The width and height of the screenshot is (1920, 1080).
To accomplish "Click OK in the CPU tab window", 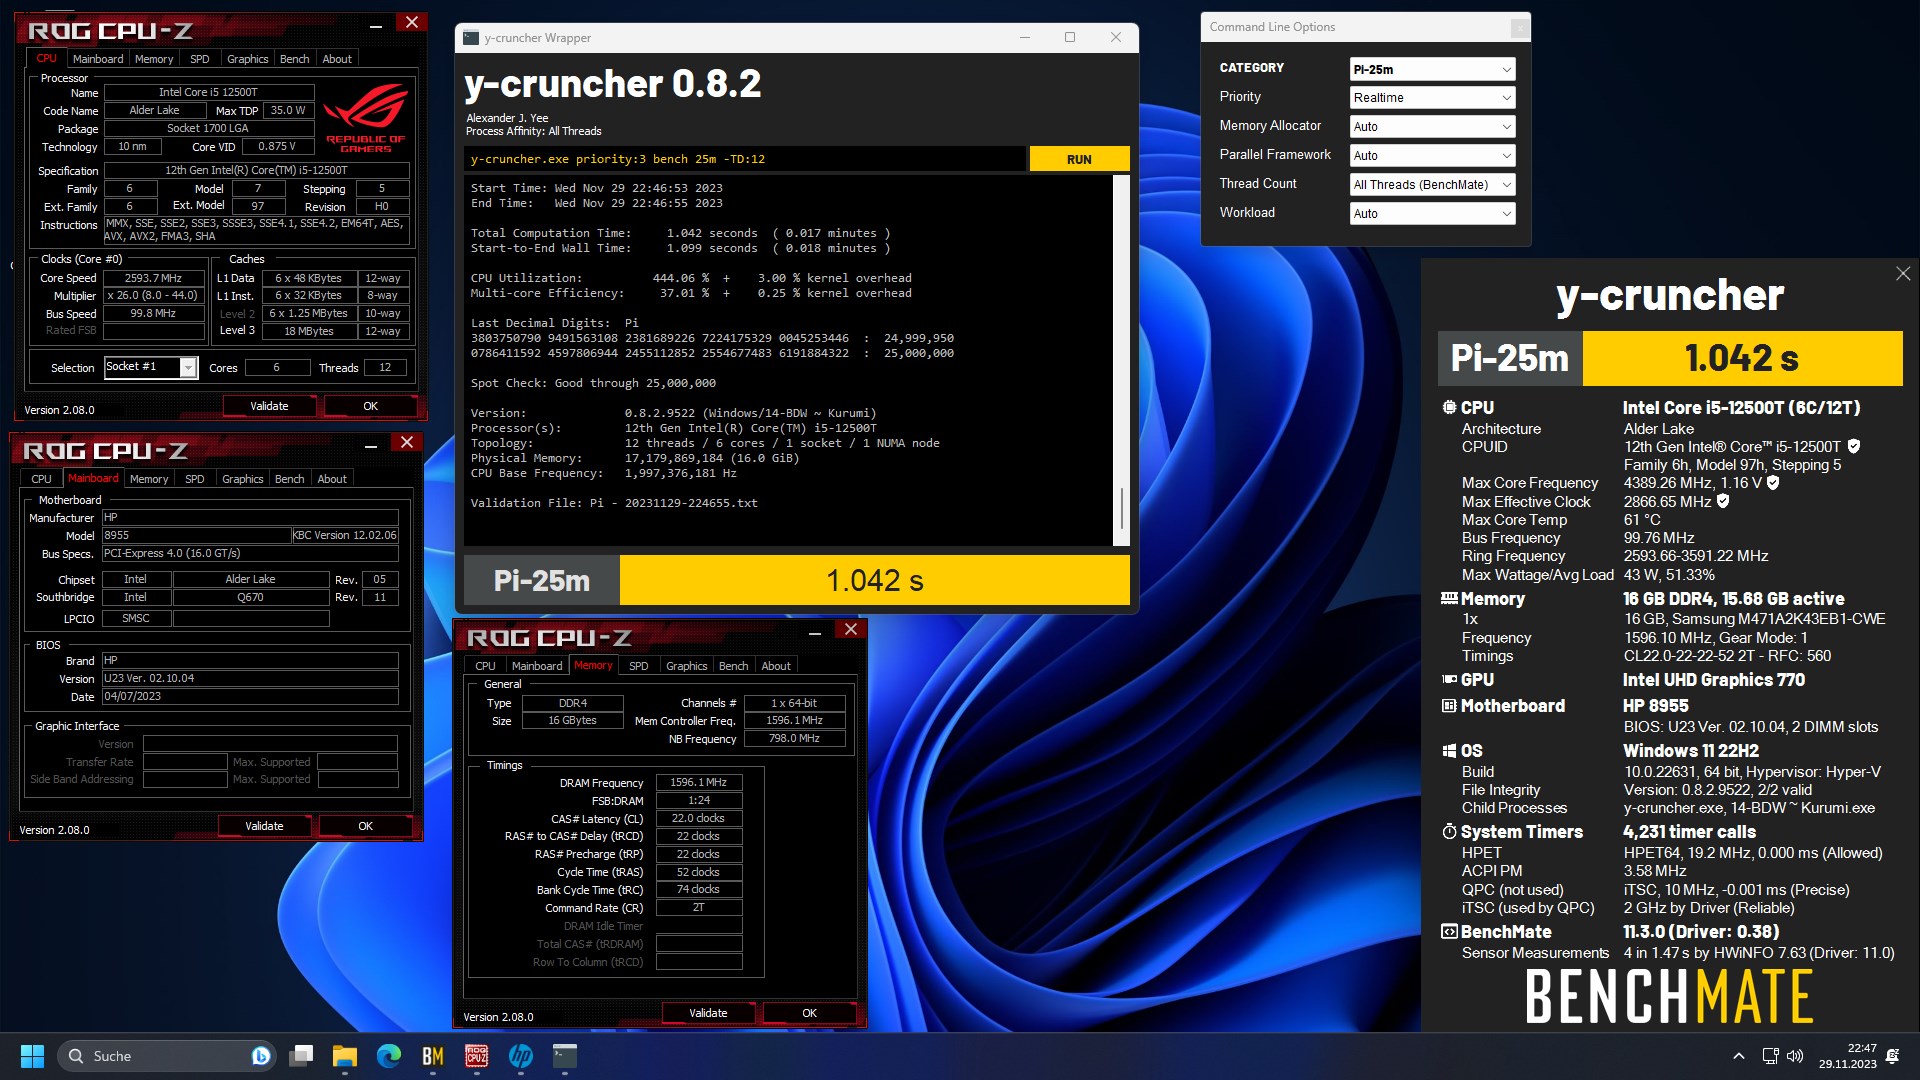I will (x=370, y=406).
